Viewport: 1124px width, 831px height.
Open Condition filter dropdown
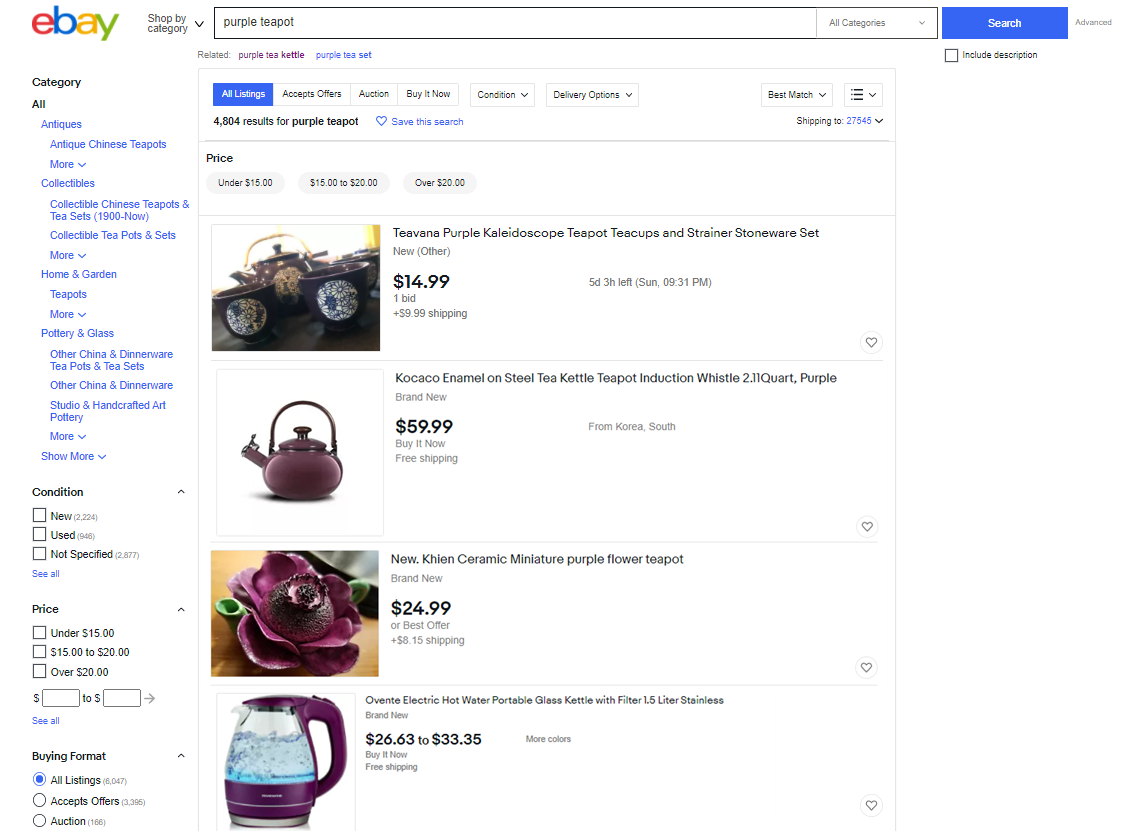pos(503,95)
